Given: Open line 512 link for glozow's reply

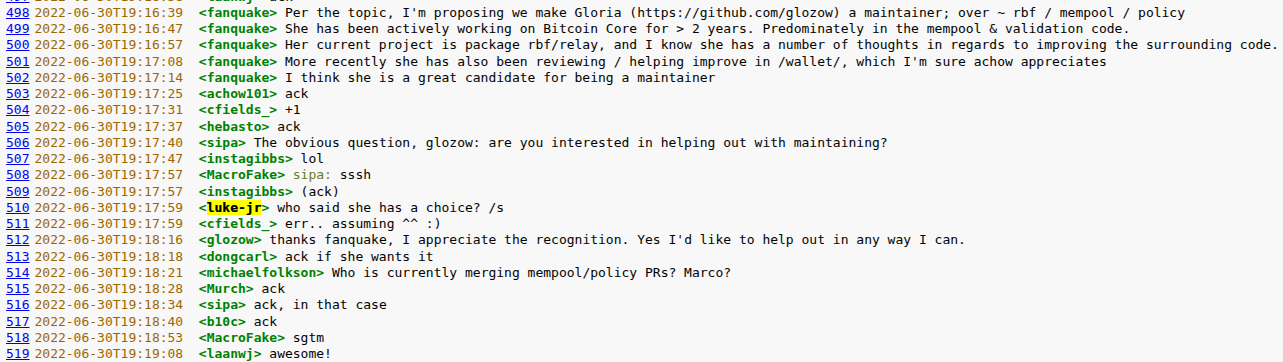Looking at the screenshot, I should pyautogui.click(x=18, y=239).
